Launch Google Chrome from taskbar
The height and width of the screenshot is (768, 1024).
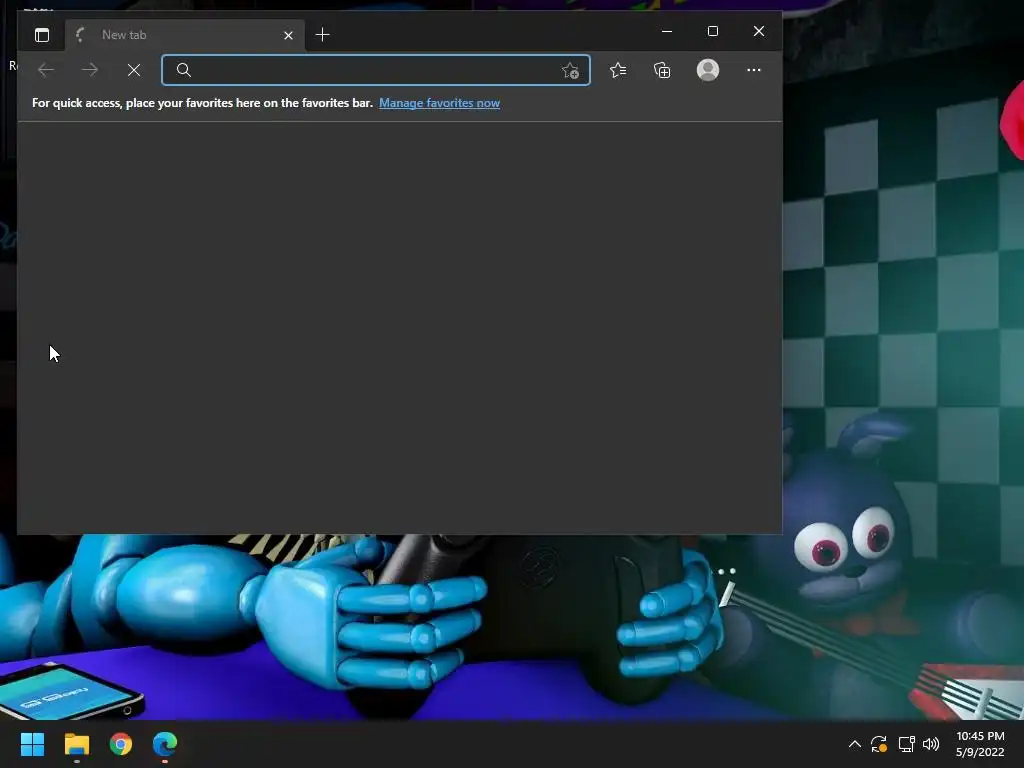(x=121, y=744)
